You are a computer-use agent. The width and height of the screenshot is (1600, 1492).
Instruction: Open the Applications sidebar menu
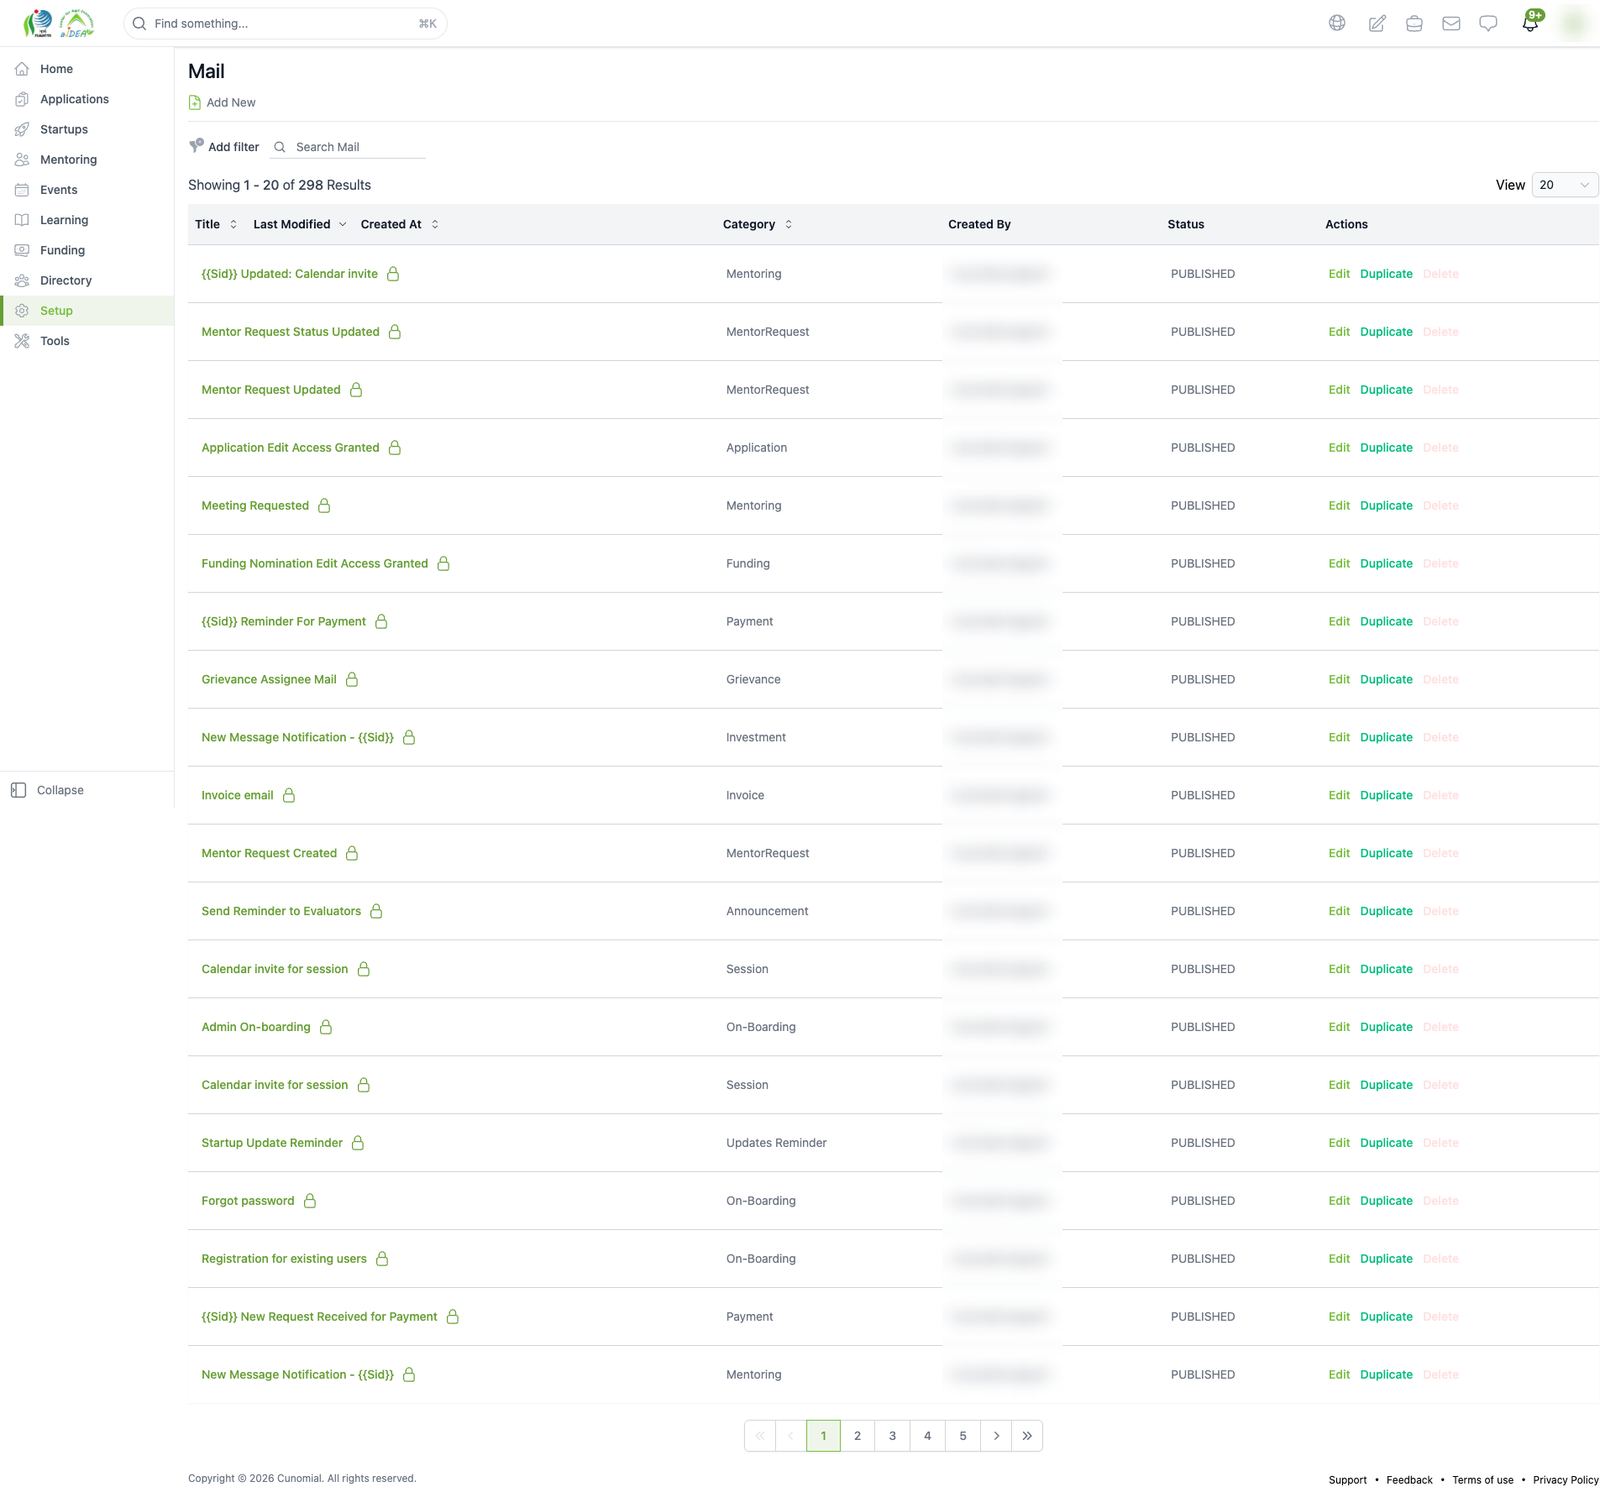pos(87,99)
